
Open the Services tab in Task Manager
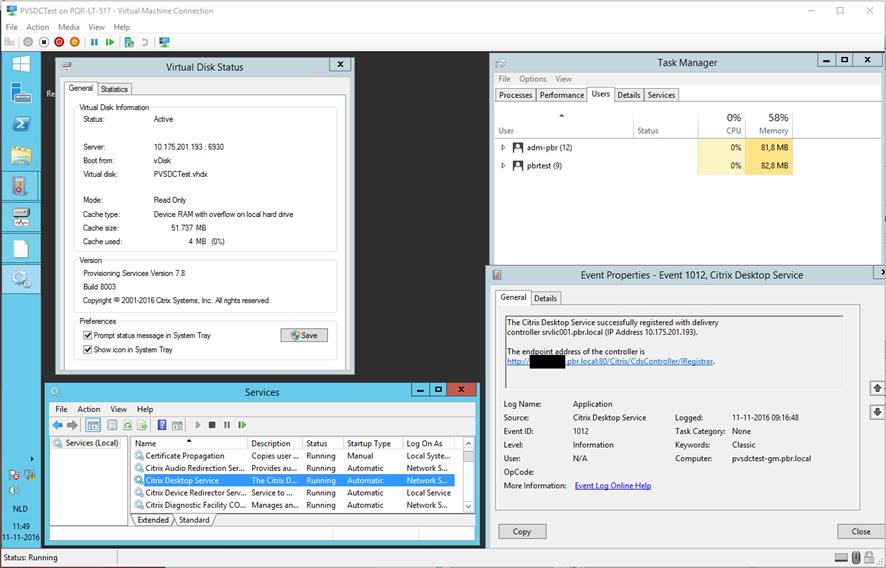coord(661,95)
